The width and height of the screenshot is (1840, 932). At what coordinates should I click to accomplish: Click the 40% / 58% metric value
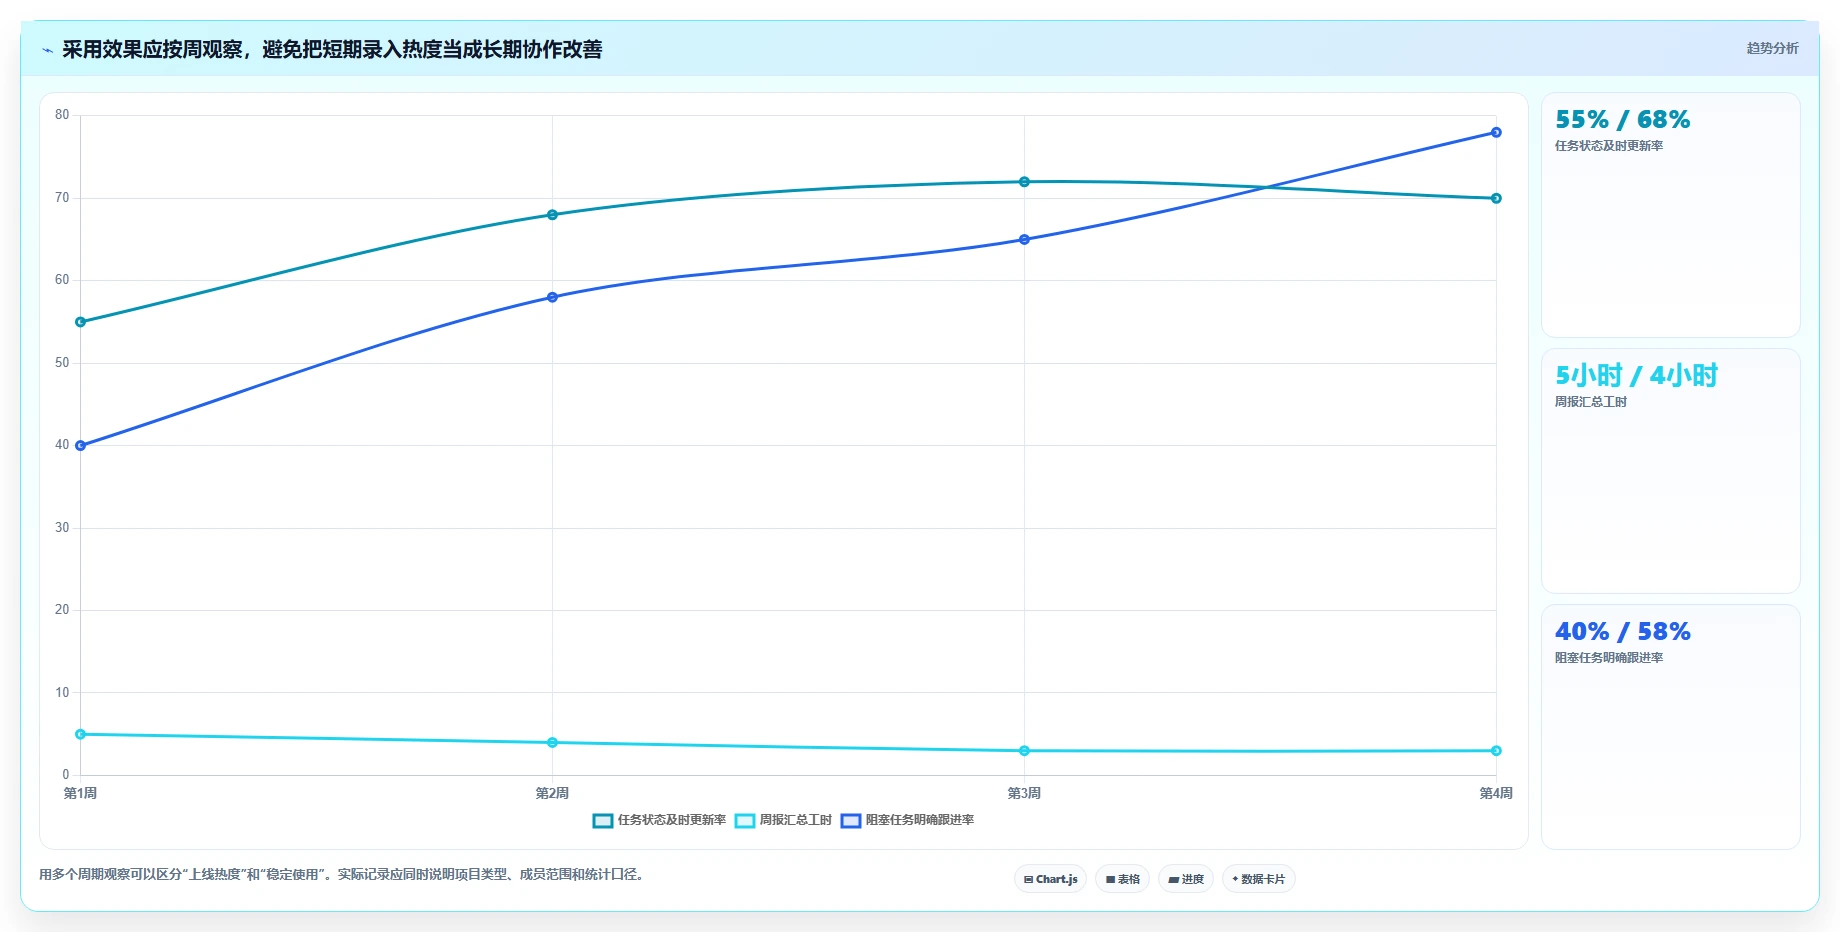[1622, 632]
